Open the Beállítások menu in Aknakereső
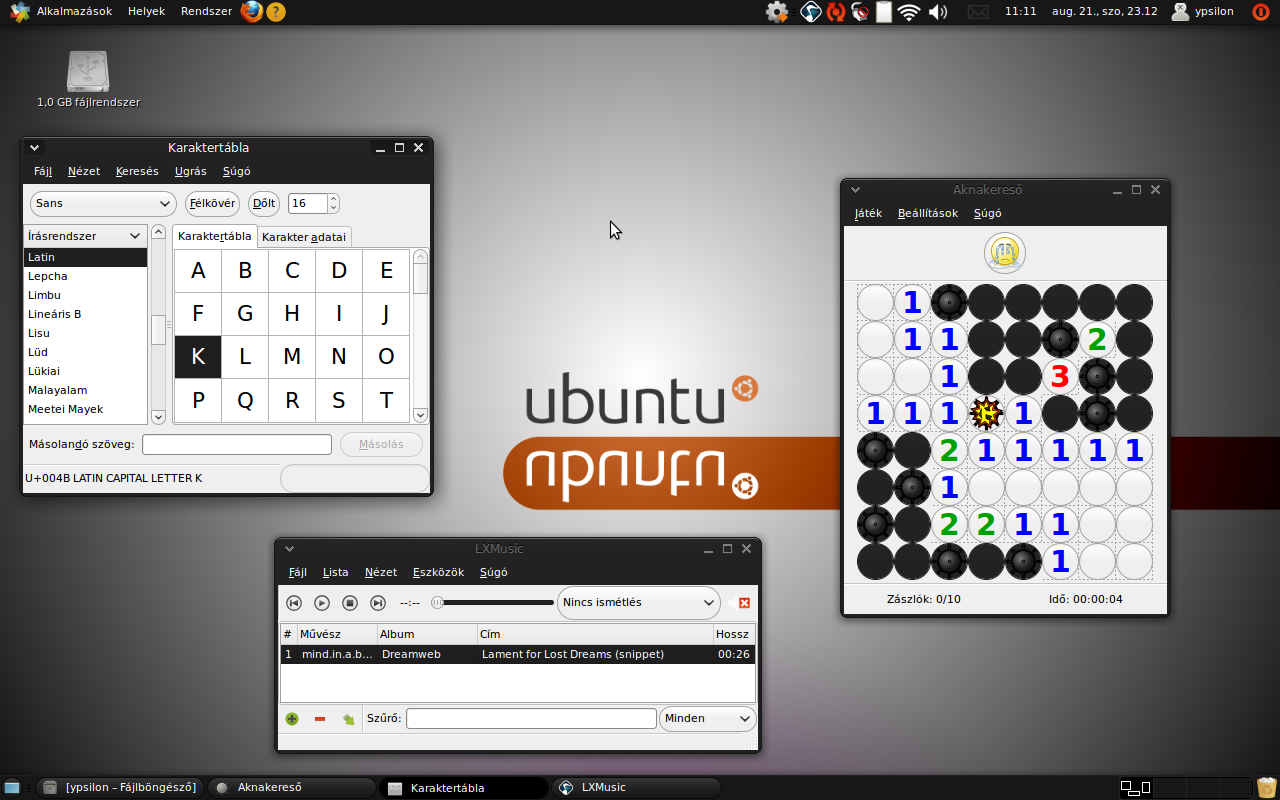The width and height of the screenshot is (1280, 800). click(928, 213)
